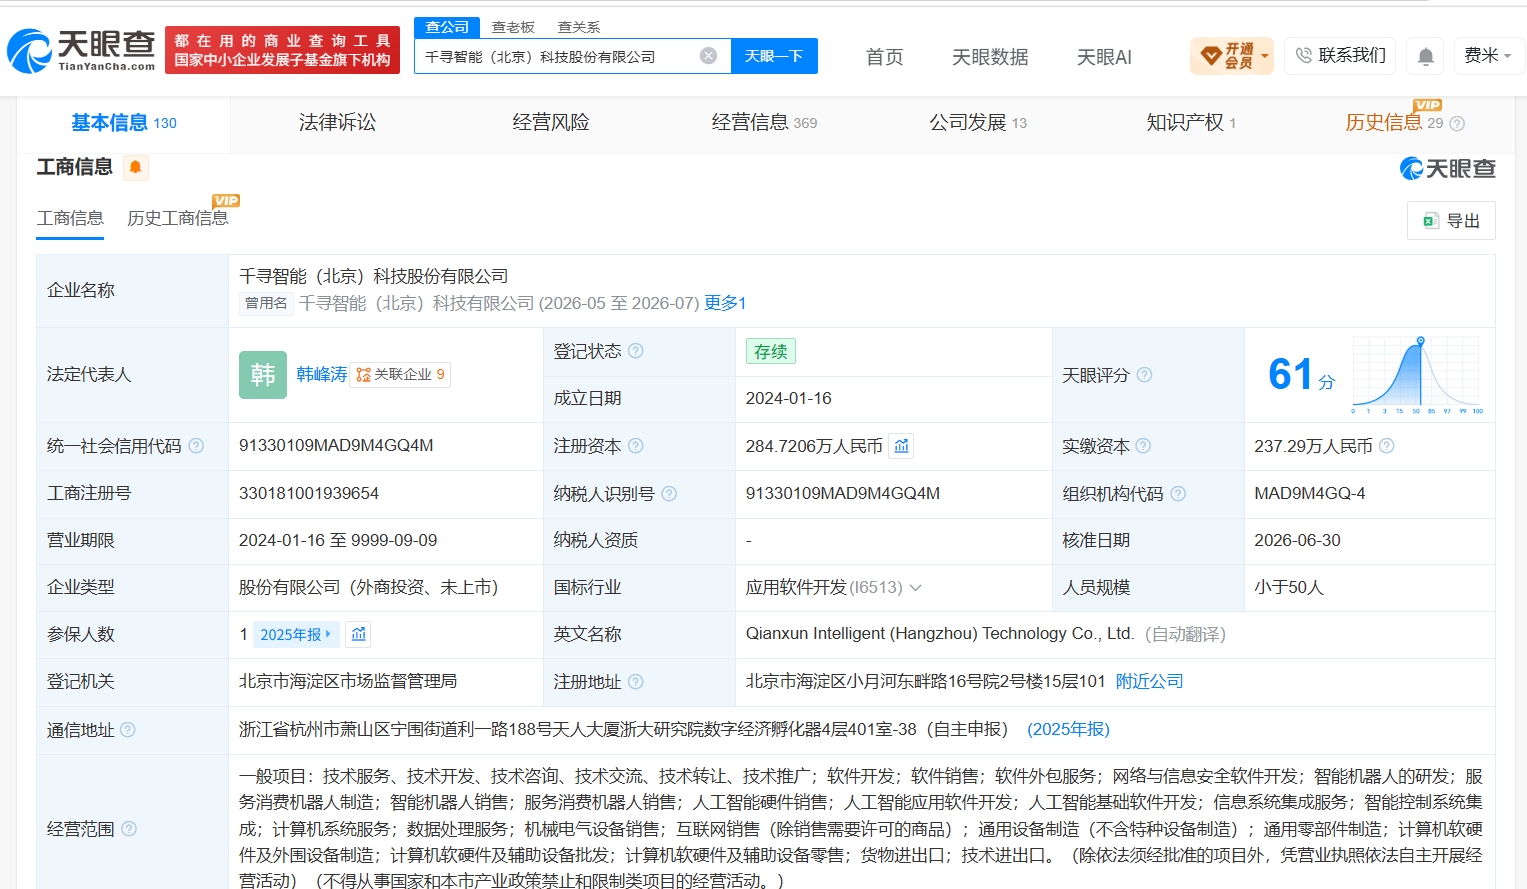The width and height of the screenshot is (1527, 889).
Task: Go to 天眼AI in top navigation
Action: click(1104, 57)
